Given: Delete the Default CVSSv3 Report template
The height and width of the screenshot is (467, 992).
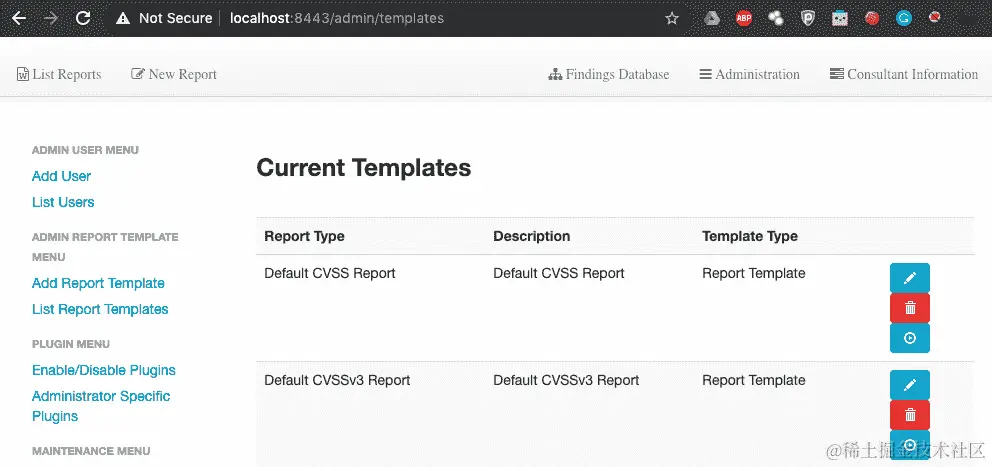Looking at the screenshot, I should (909, 415).
